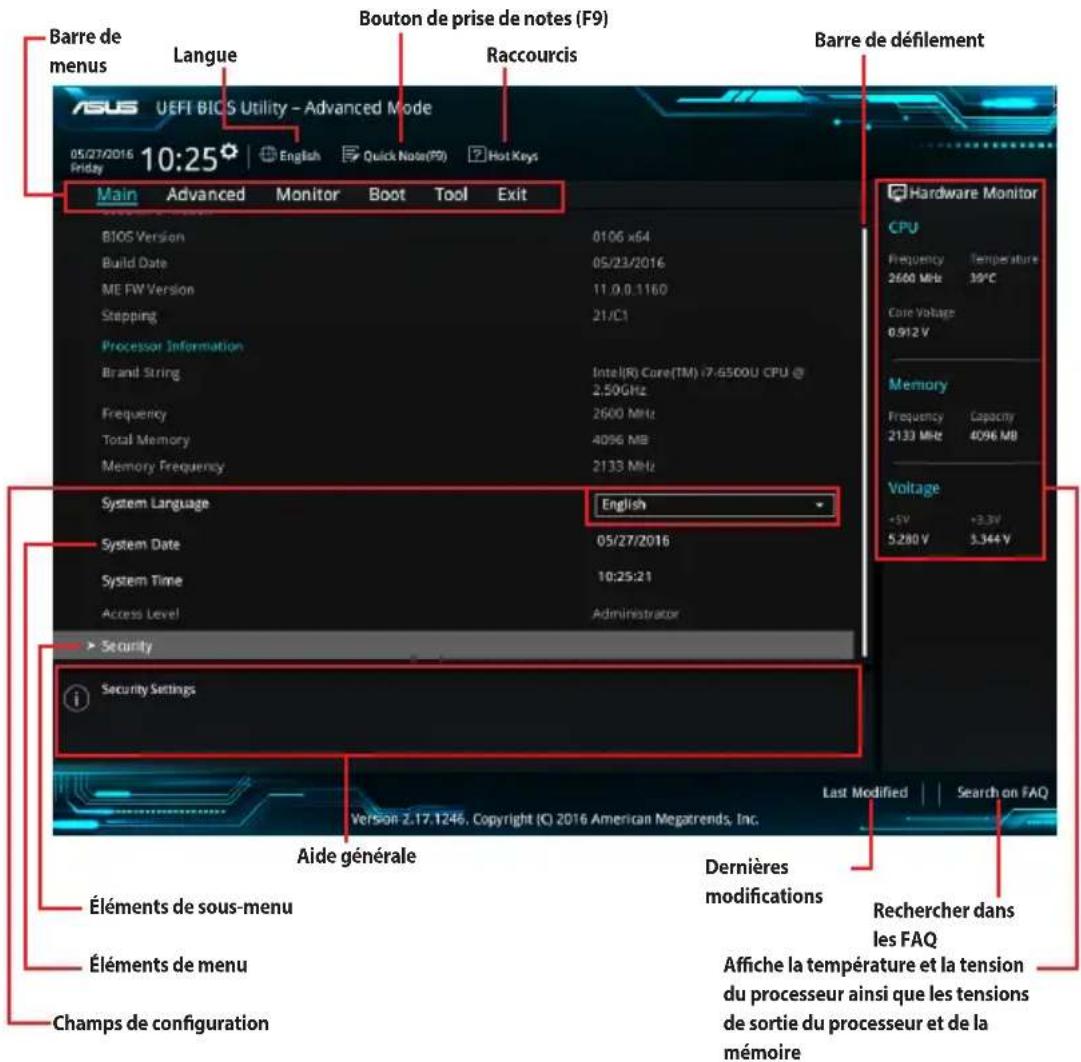Open the Monitor tab
The image size is (1081, 1062).
[x=307, y=194]
